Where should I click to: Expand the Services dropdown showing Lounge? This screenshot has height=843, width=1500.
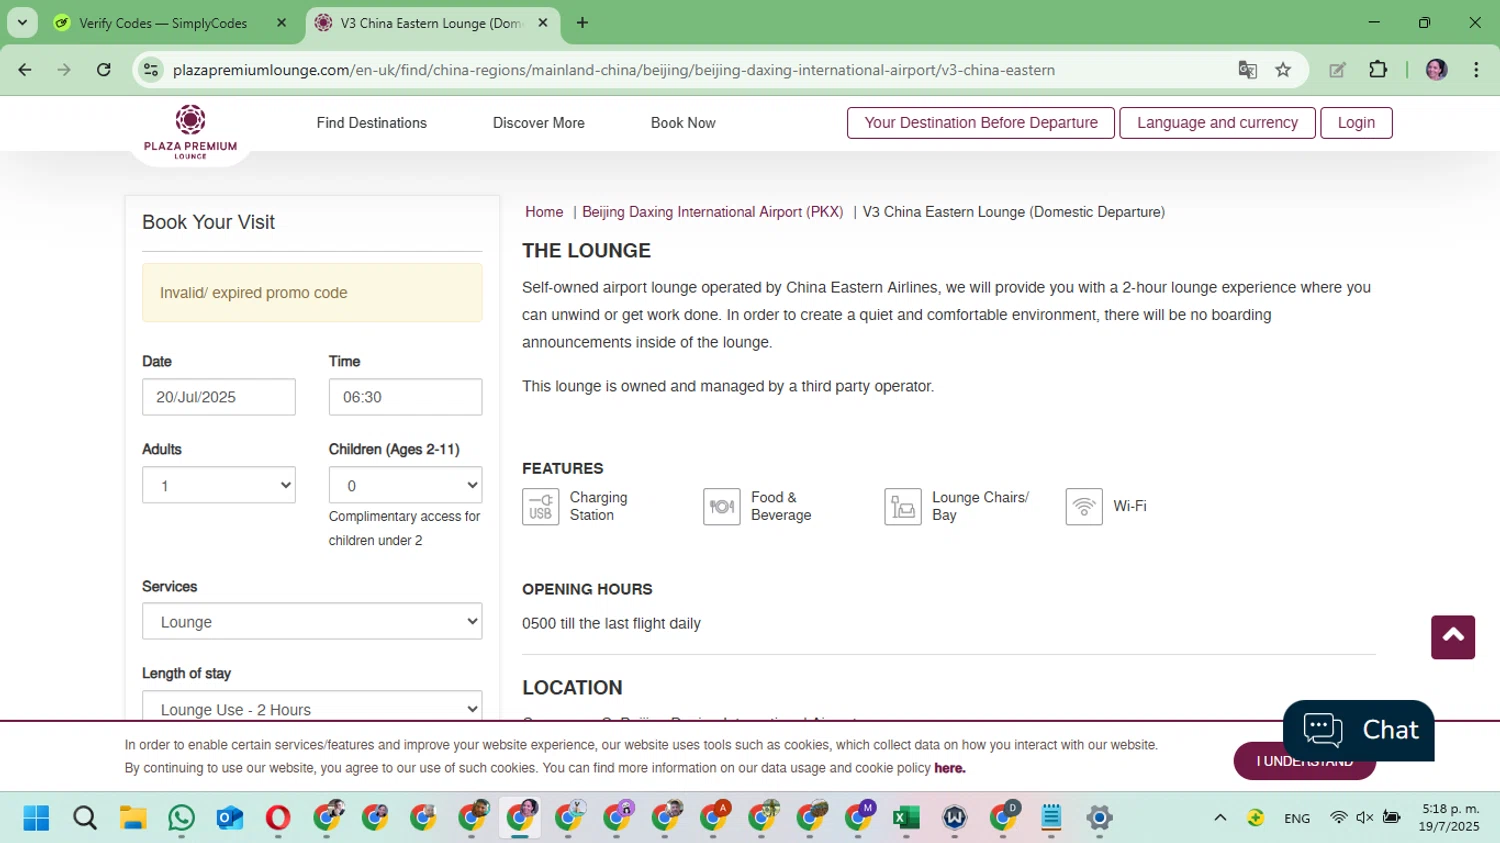(312, 621)
